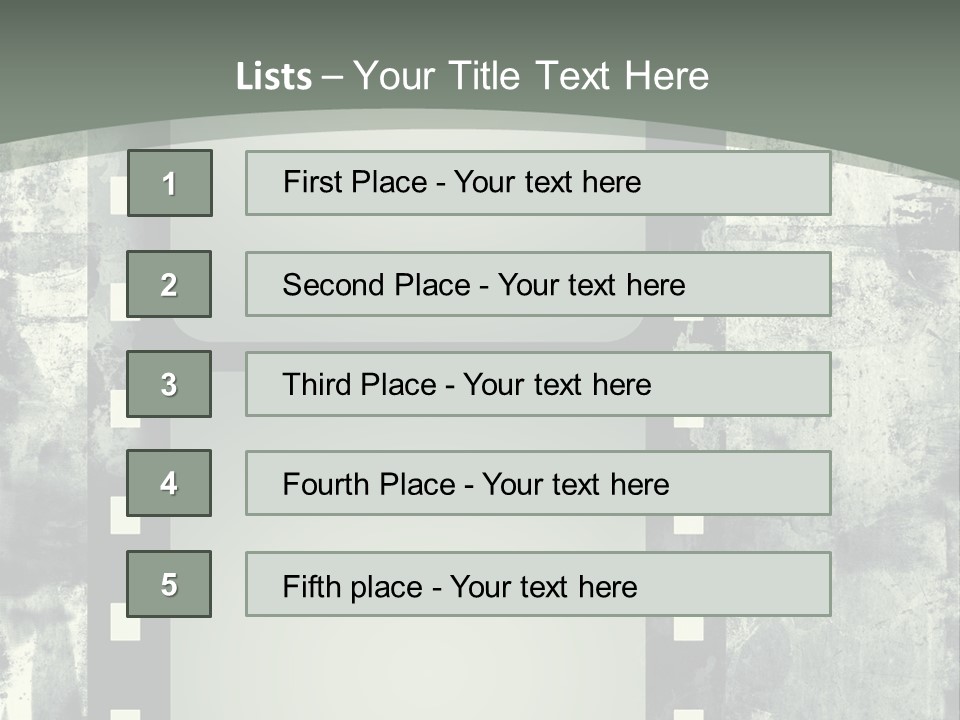Click "Your text here" in the Fourth Place row
The height and width of the screenshot is (720, 960).
click(575, 485)
